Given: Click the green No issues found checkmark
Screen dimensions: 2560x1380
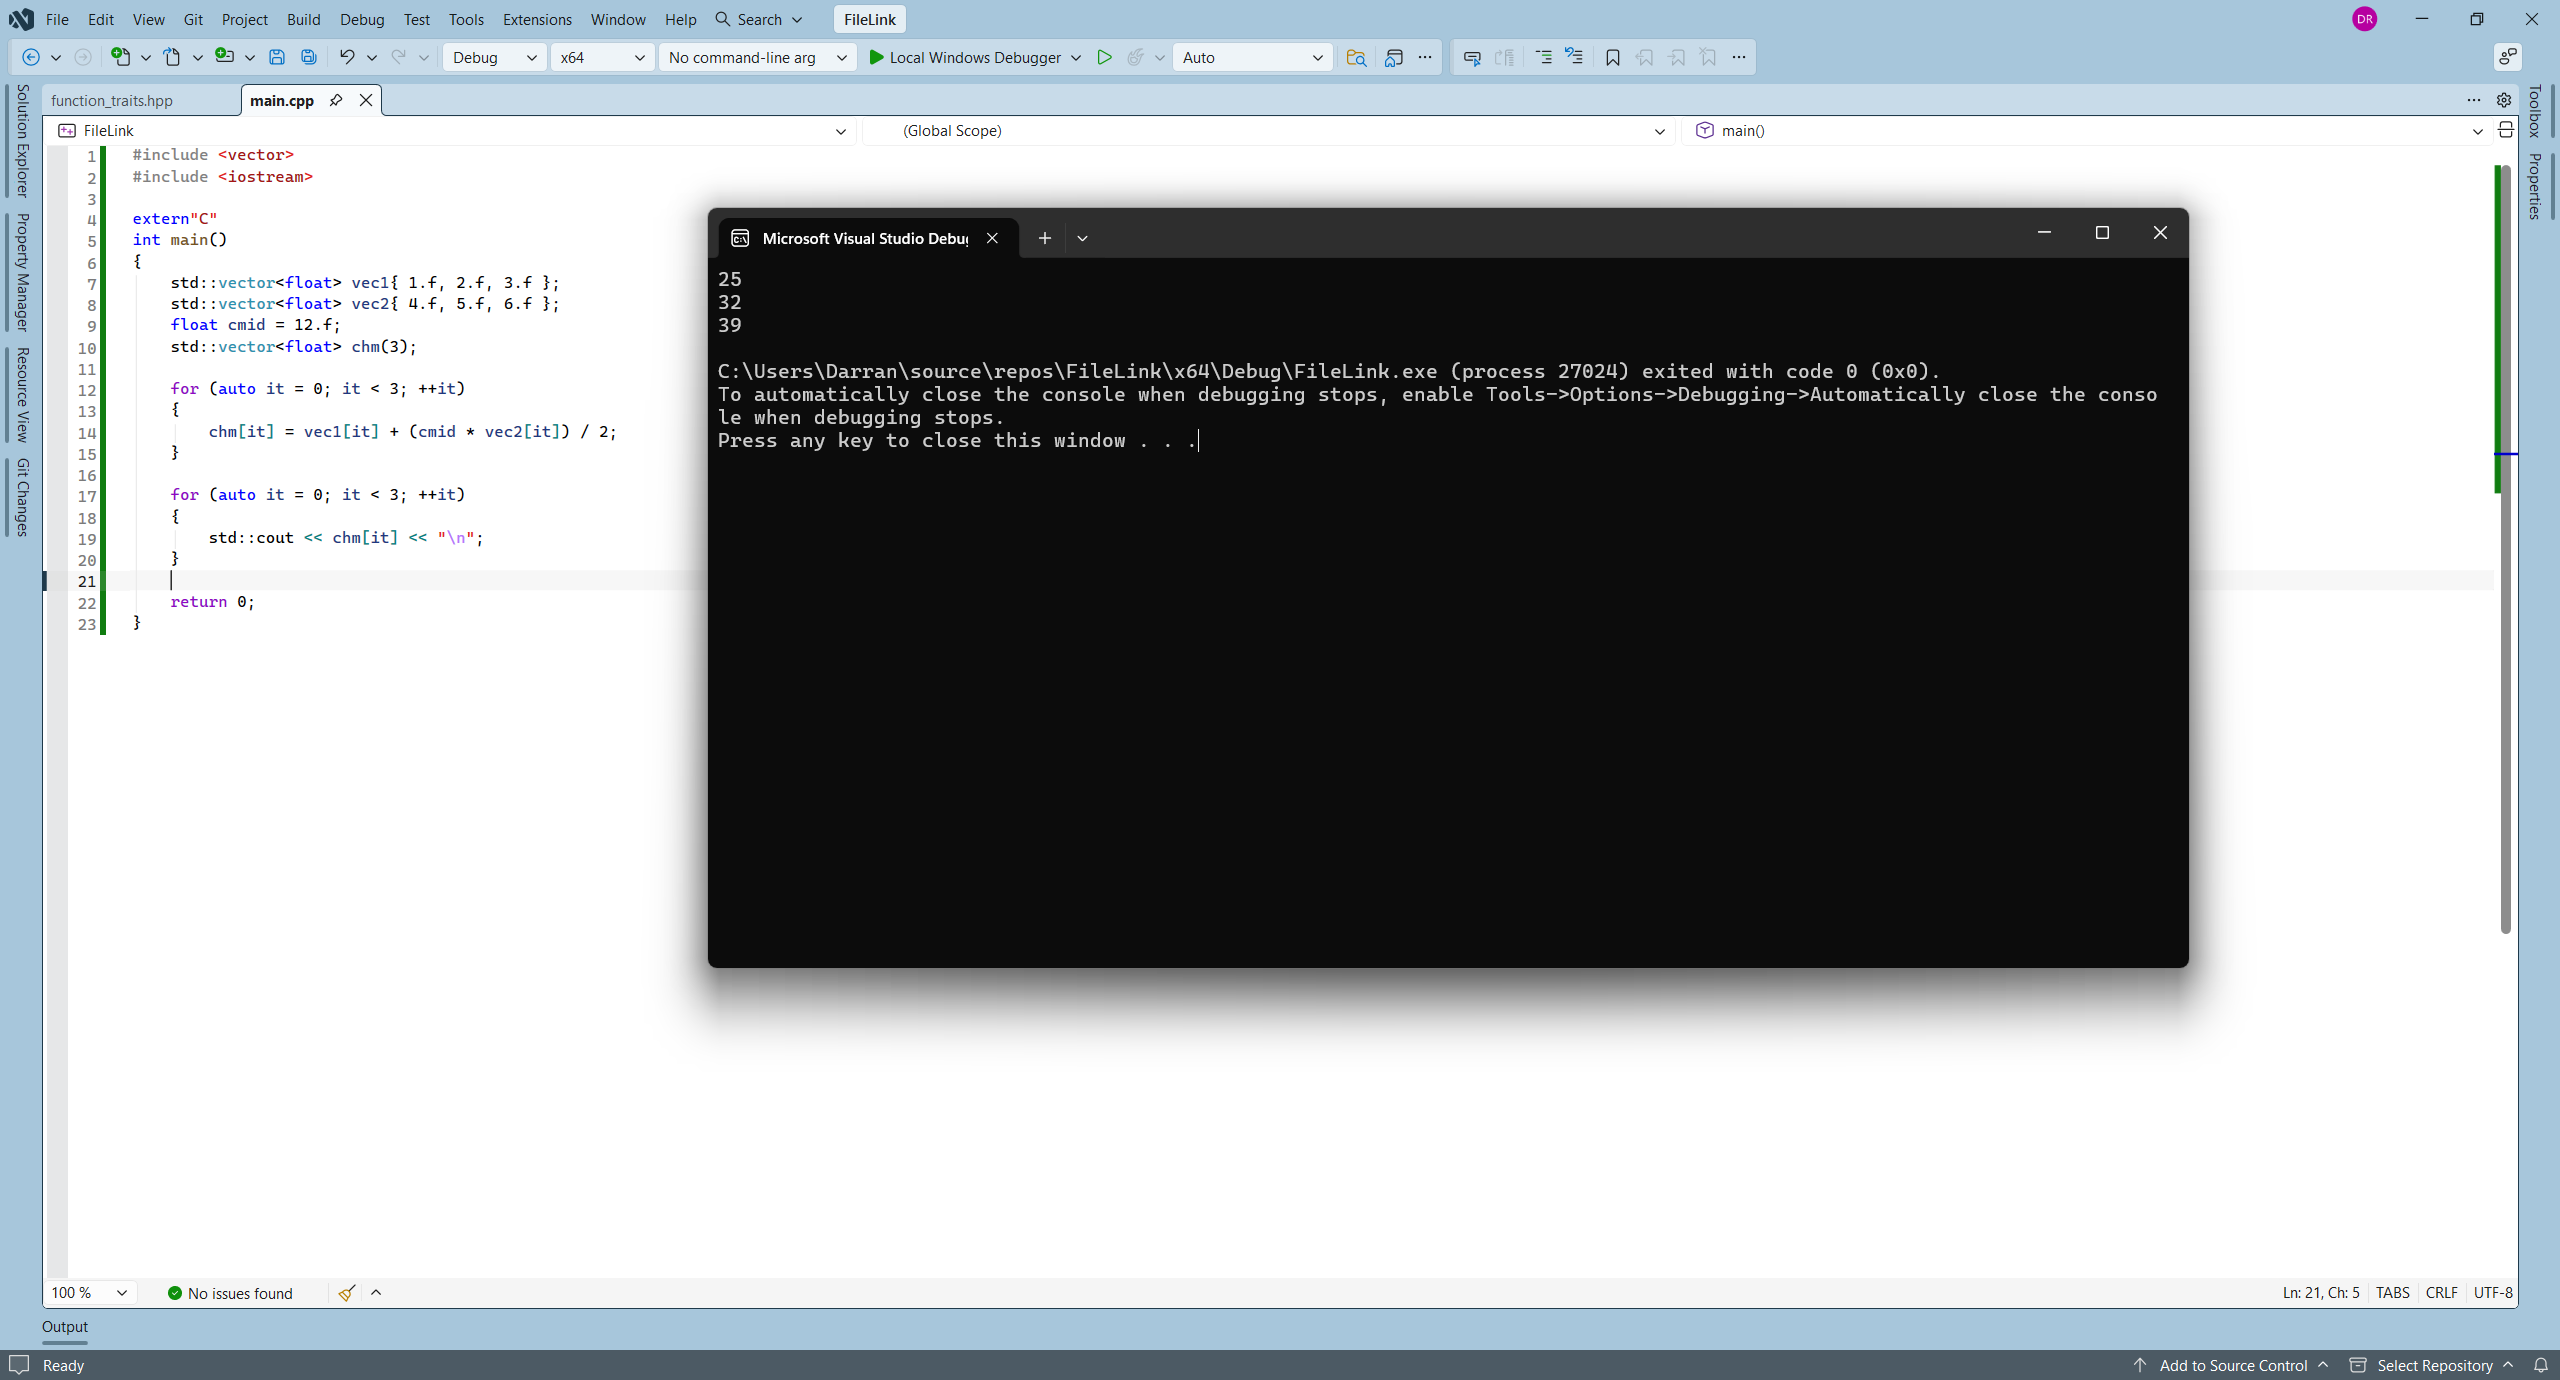Looking at the screenshot, I should tap(175, 1293).
